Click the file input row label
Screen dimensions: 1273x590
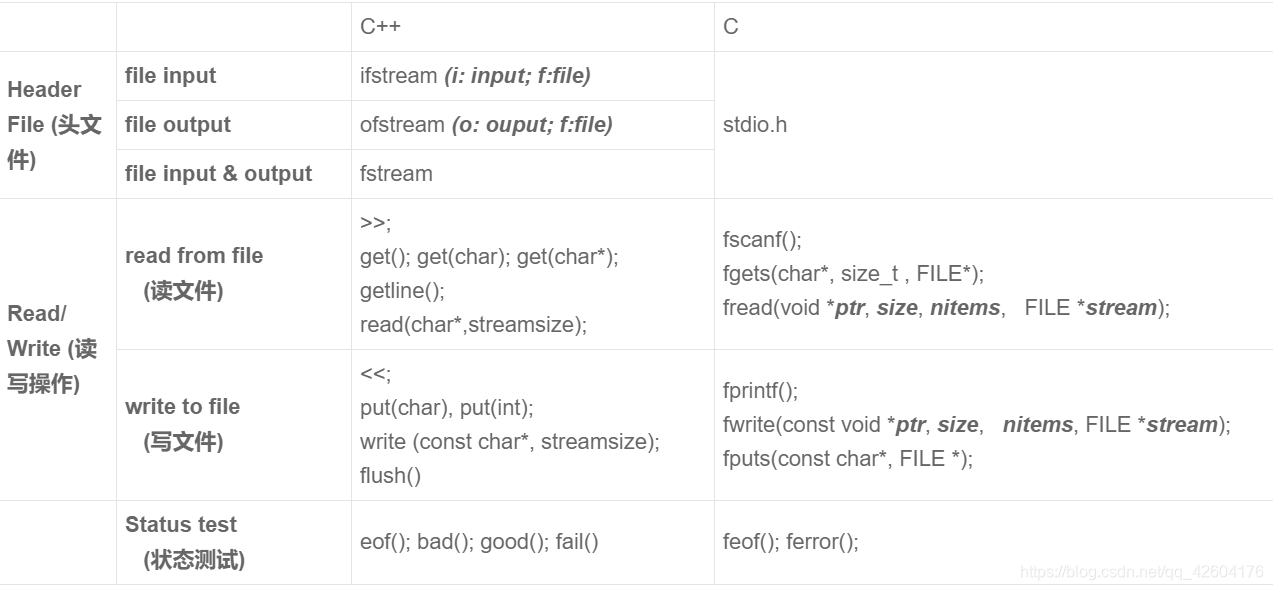click(x=170, y=76)
